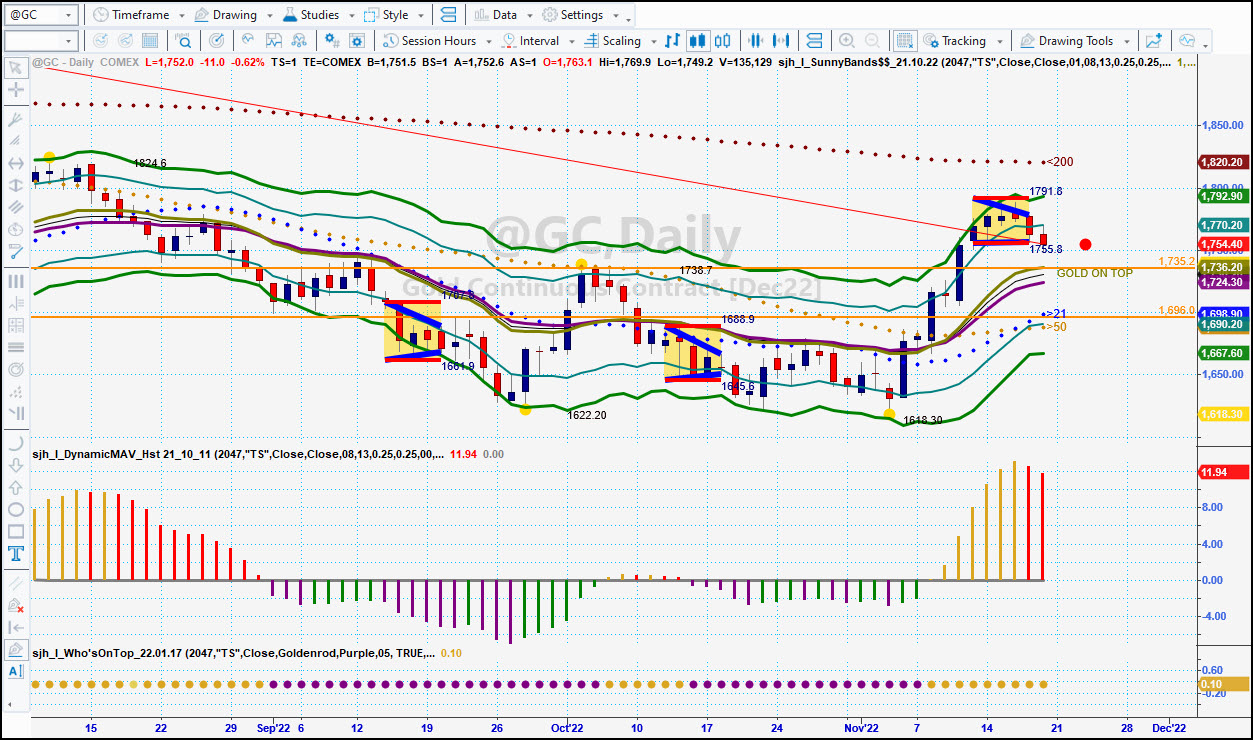Screen dimensions: 1253x740
Task: Click the sjh_I_SunnyBands indicator label
Action: pyautogui.click(x=973, y=62)
